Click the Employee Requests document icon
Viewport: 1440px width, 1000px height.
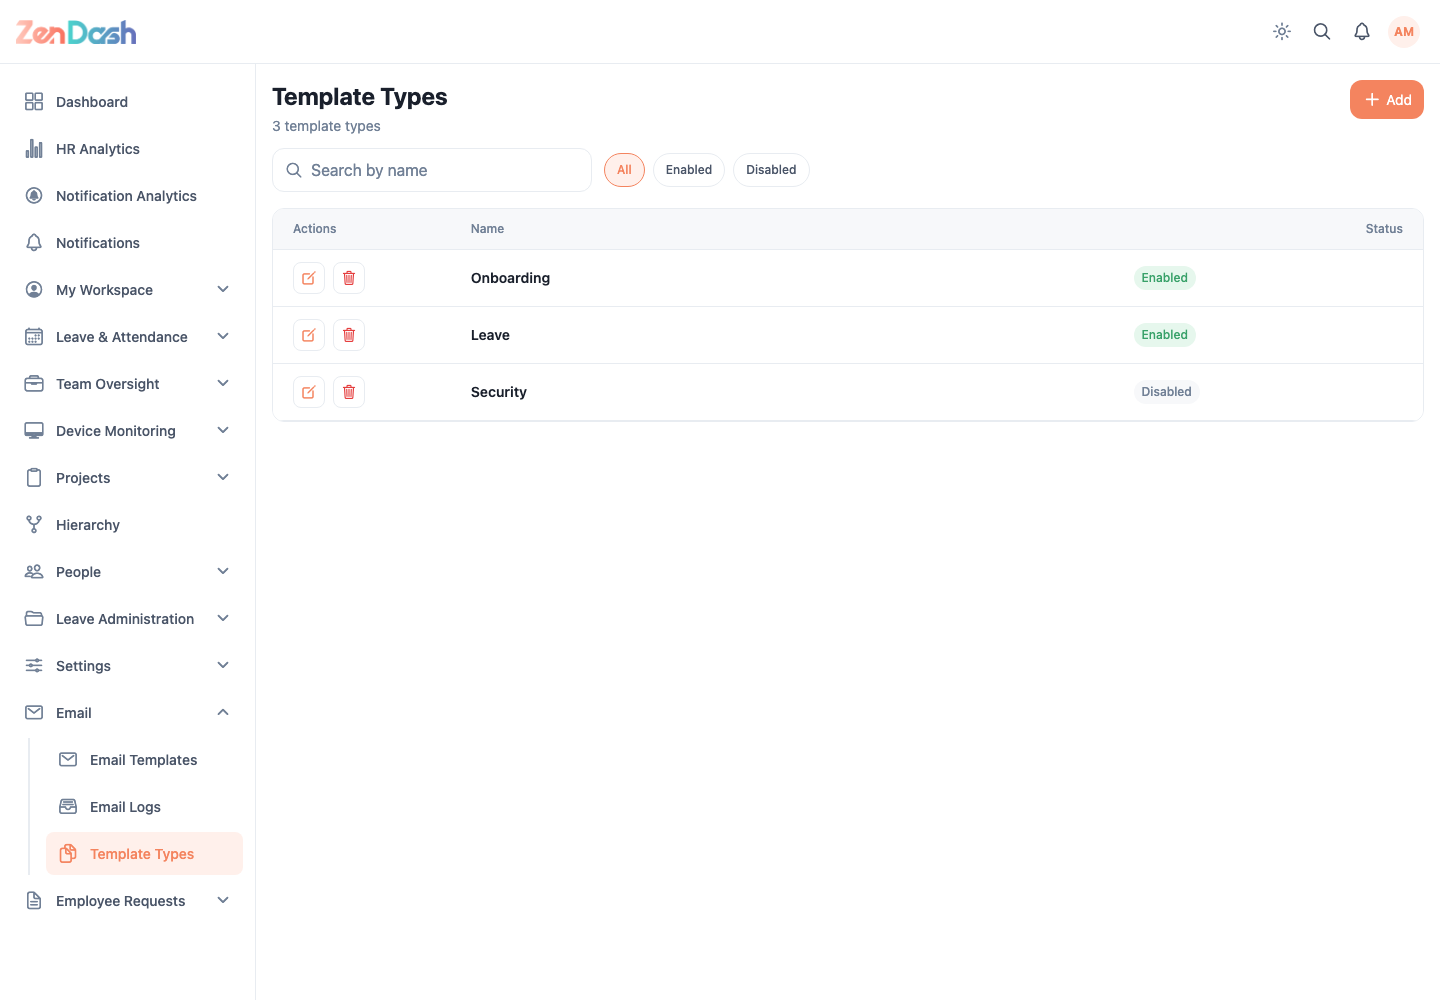(x=34, y=901)
